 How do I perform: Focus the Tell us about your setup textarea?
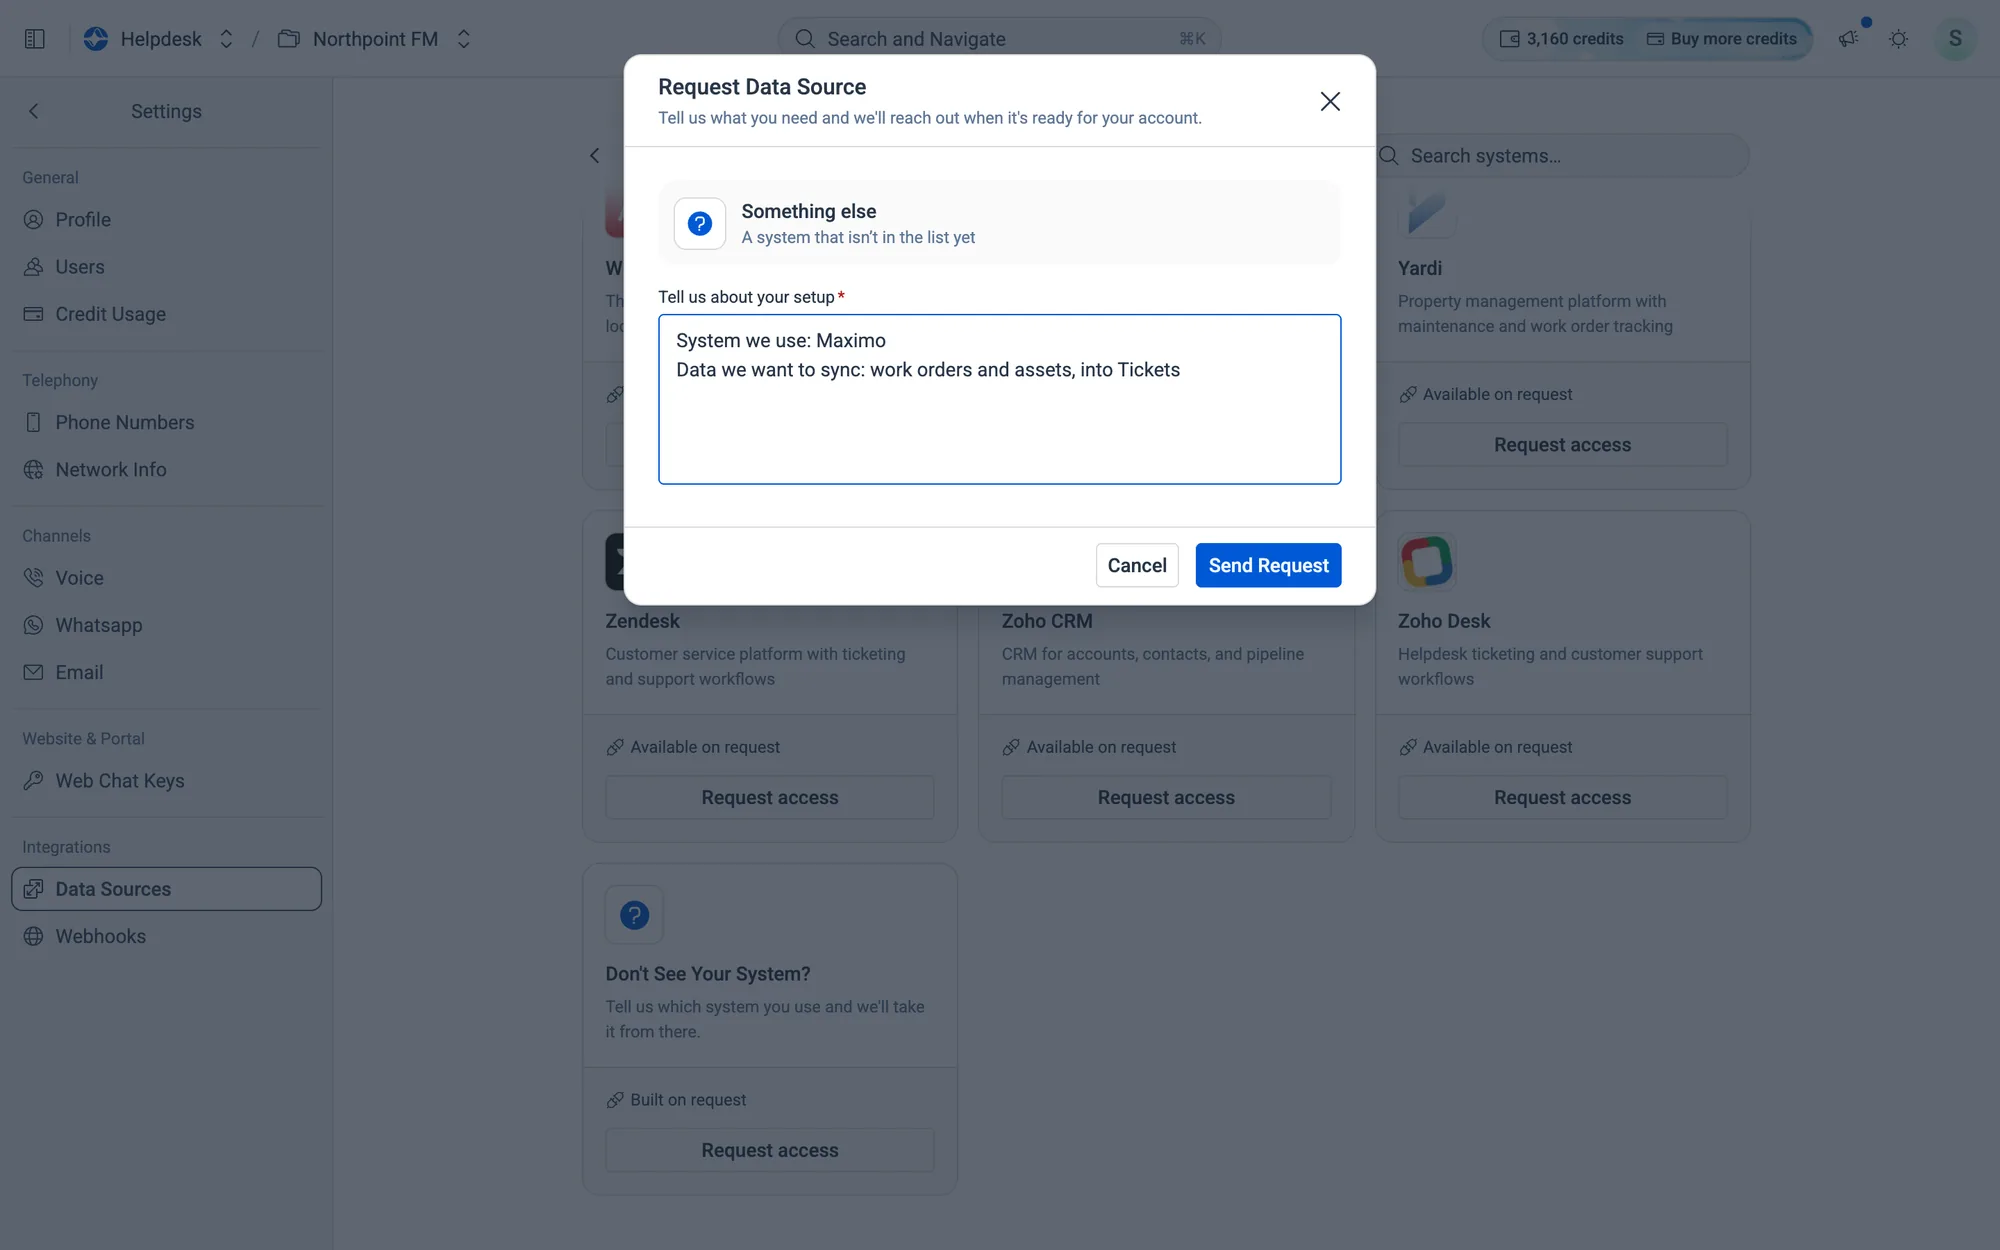[x=1000, y=400]
